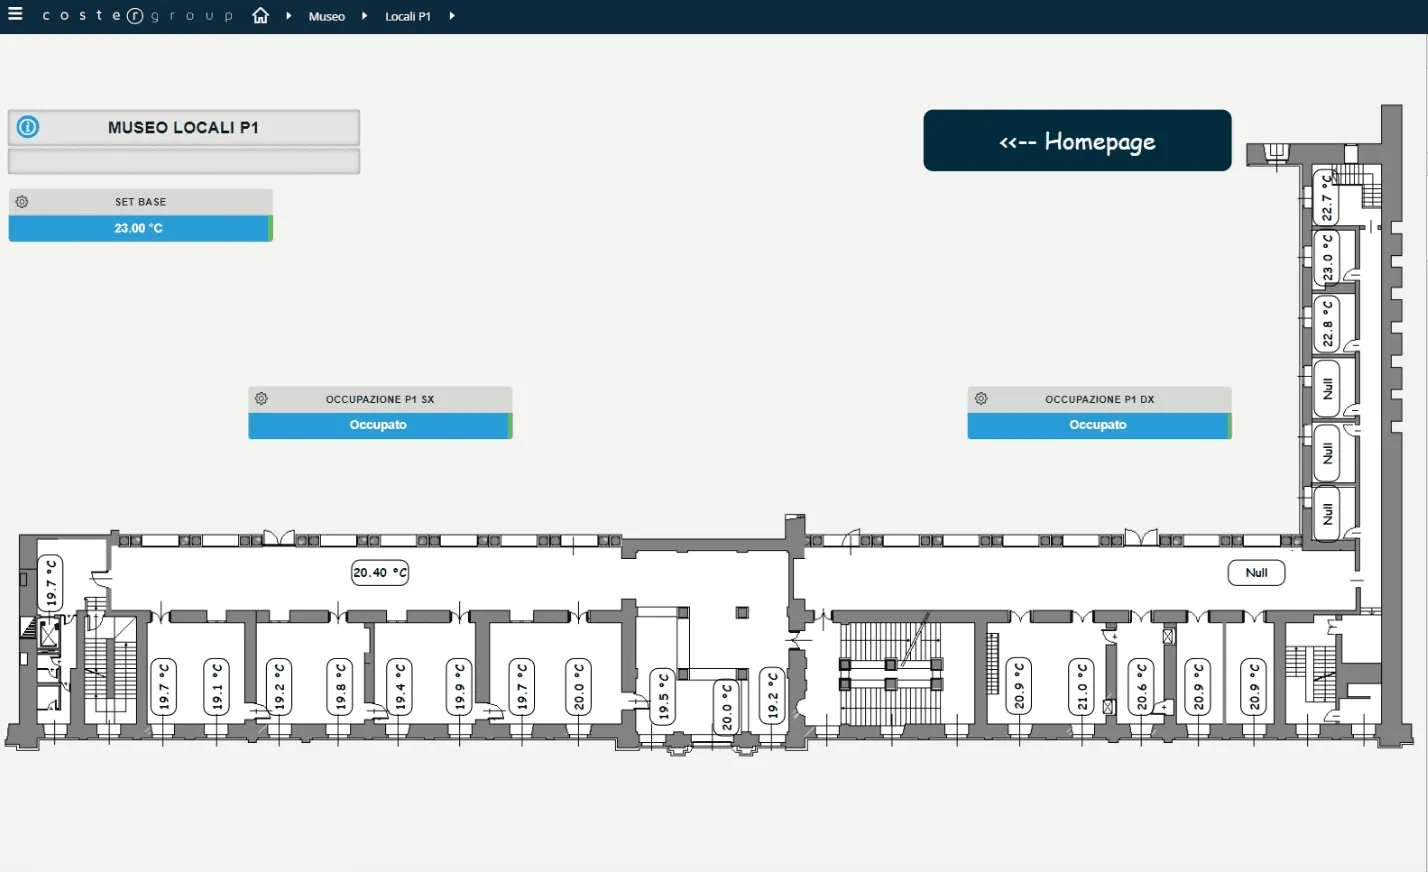The height and width of the screenshot is (872, 1428).
Task: Open gear icon for Occupazione P1 DX
Action: click(x=981, y=399)
